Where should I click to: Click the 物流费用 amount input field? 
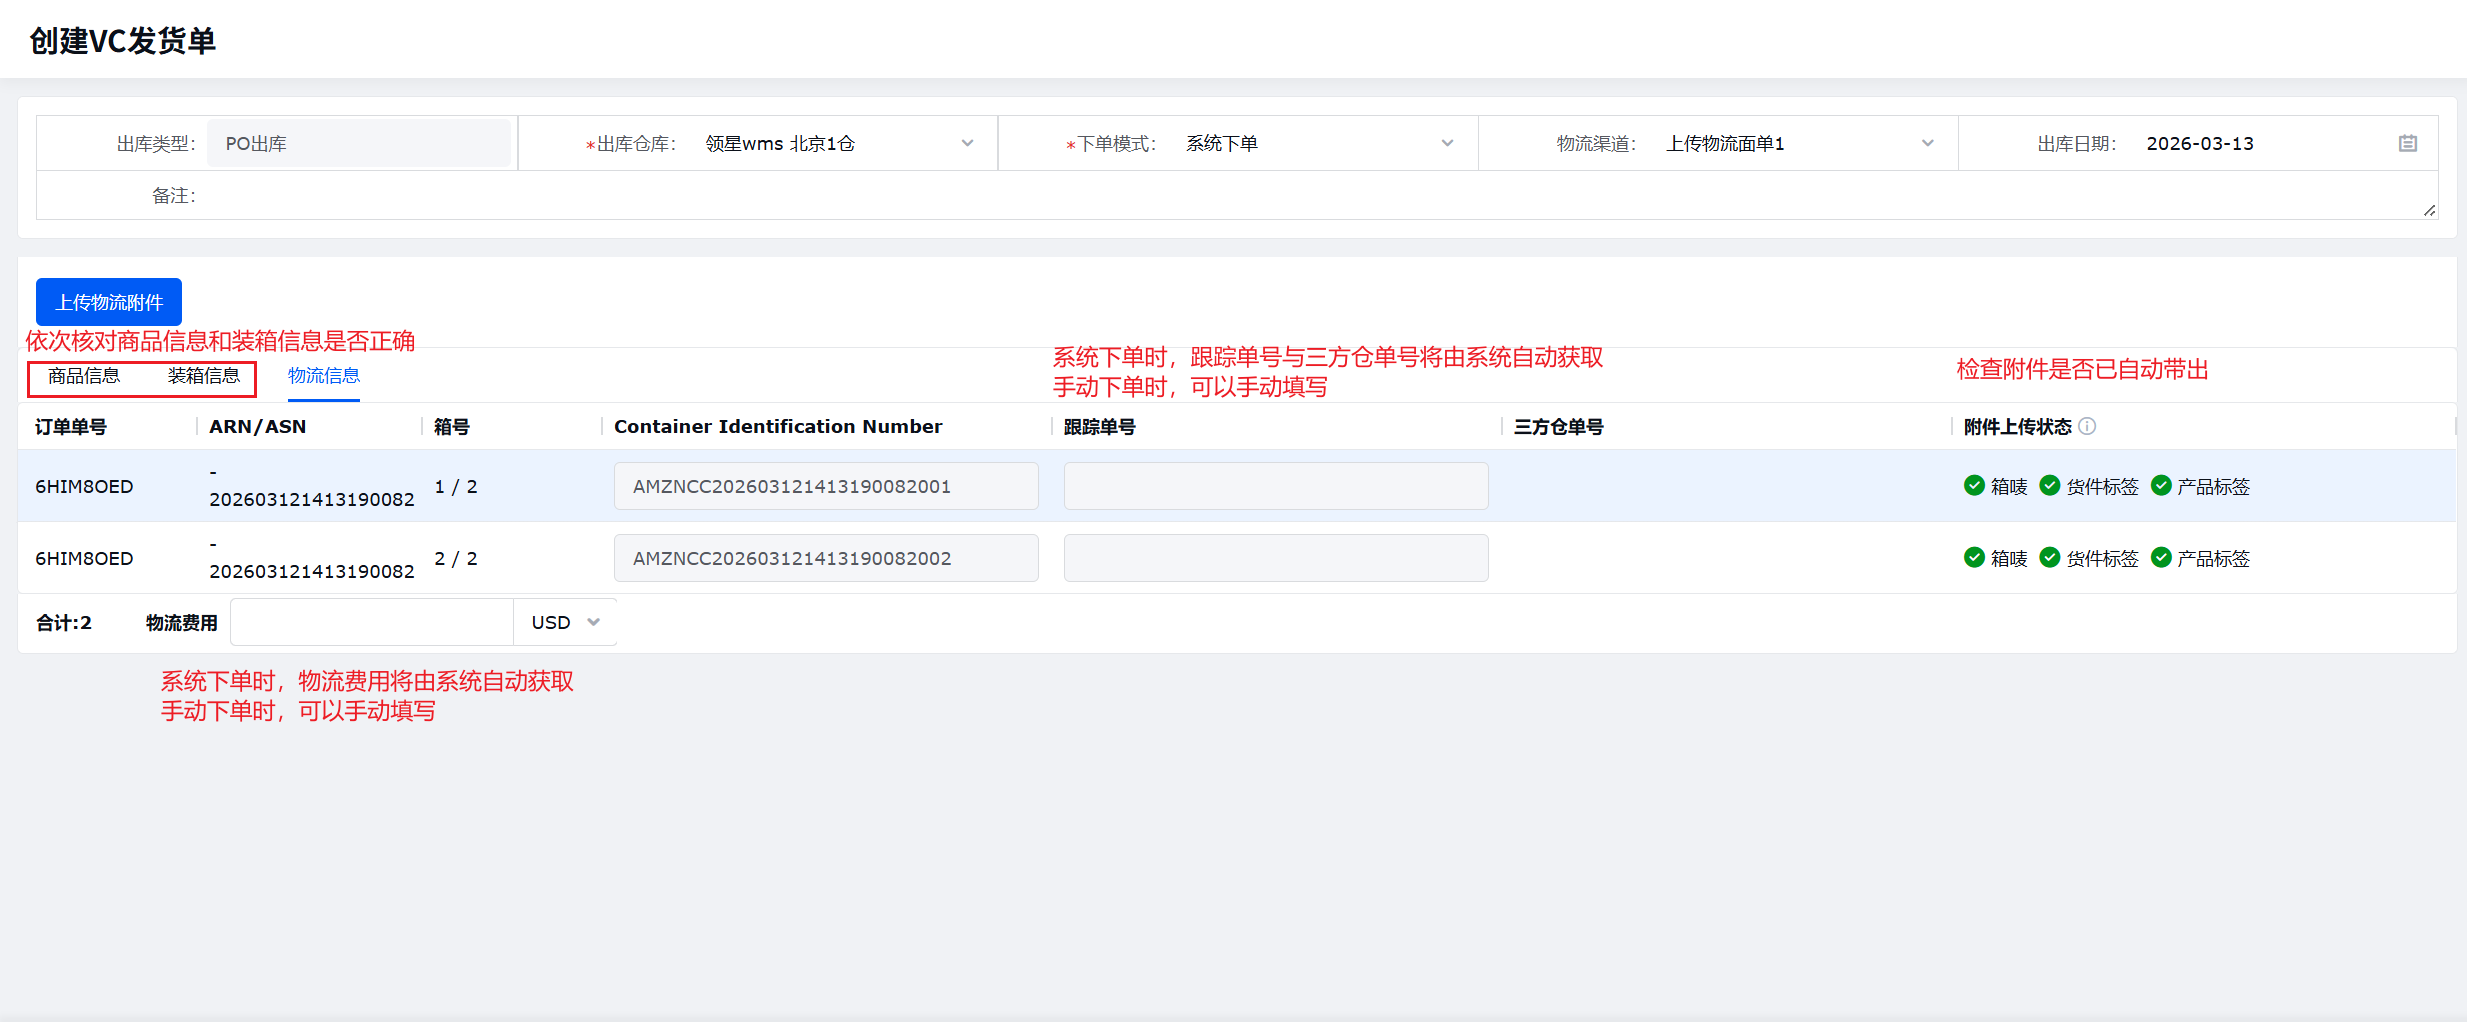pos(372,622)
